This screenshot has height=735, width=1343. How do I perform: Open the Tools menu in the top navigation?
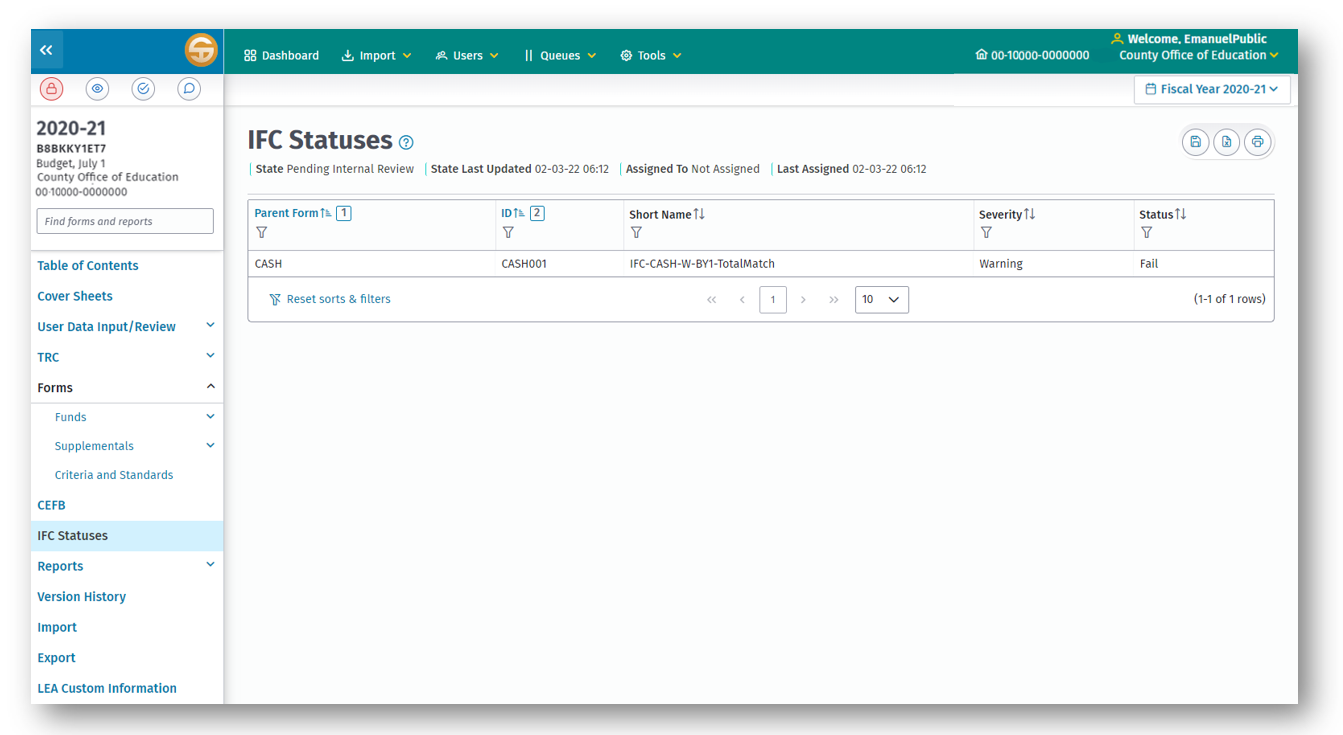650,55
